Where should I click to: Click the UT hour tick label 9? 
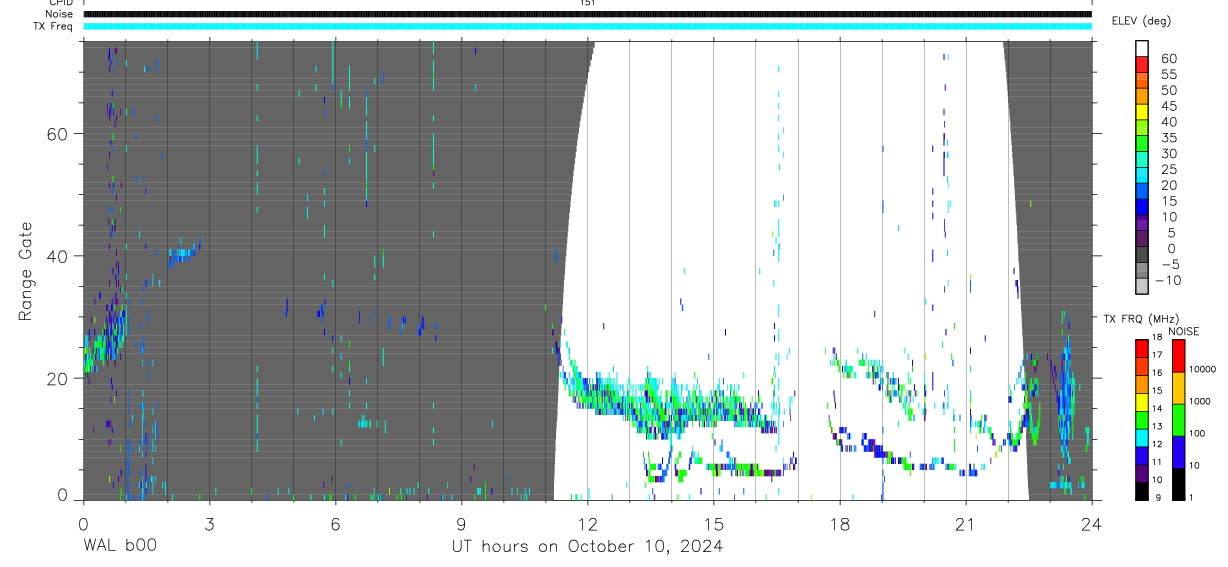(461, 525)
